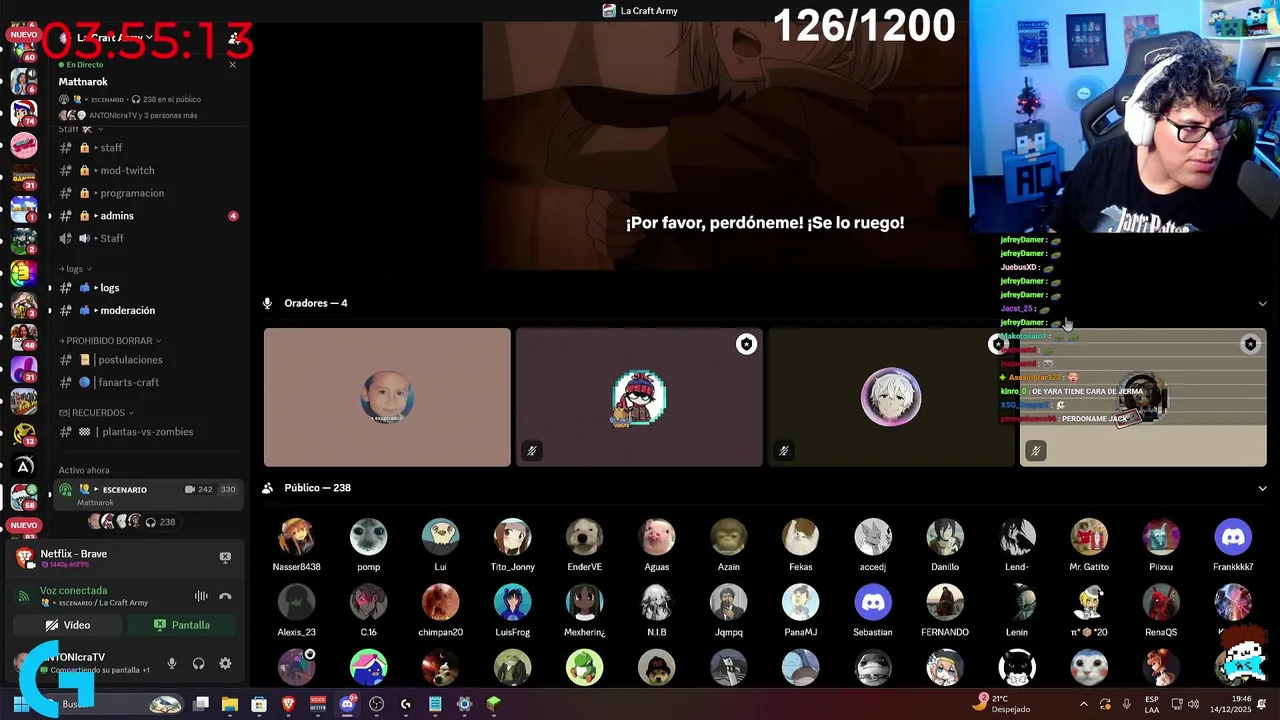Open the moderación channel
This screenshot has height=720, width=1280.
[150, 310]
